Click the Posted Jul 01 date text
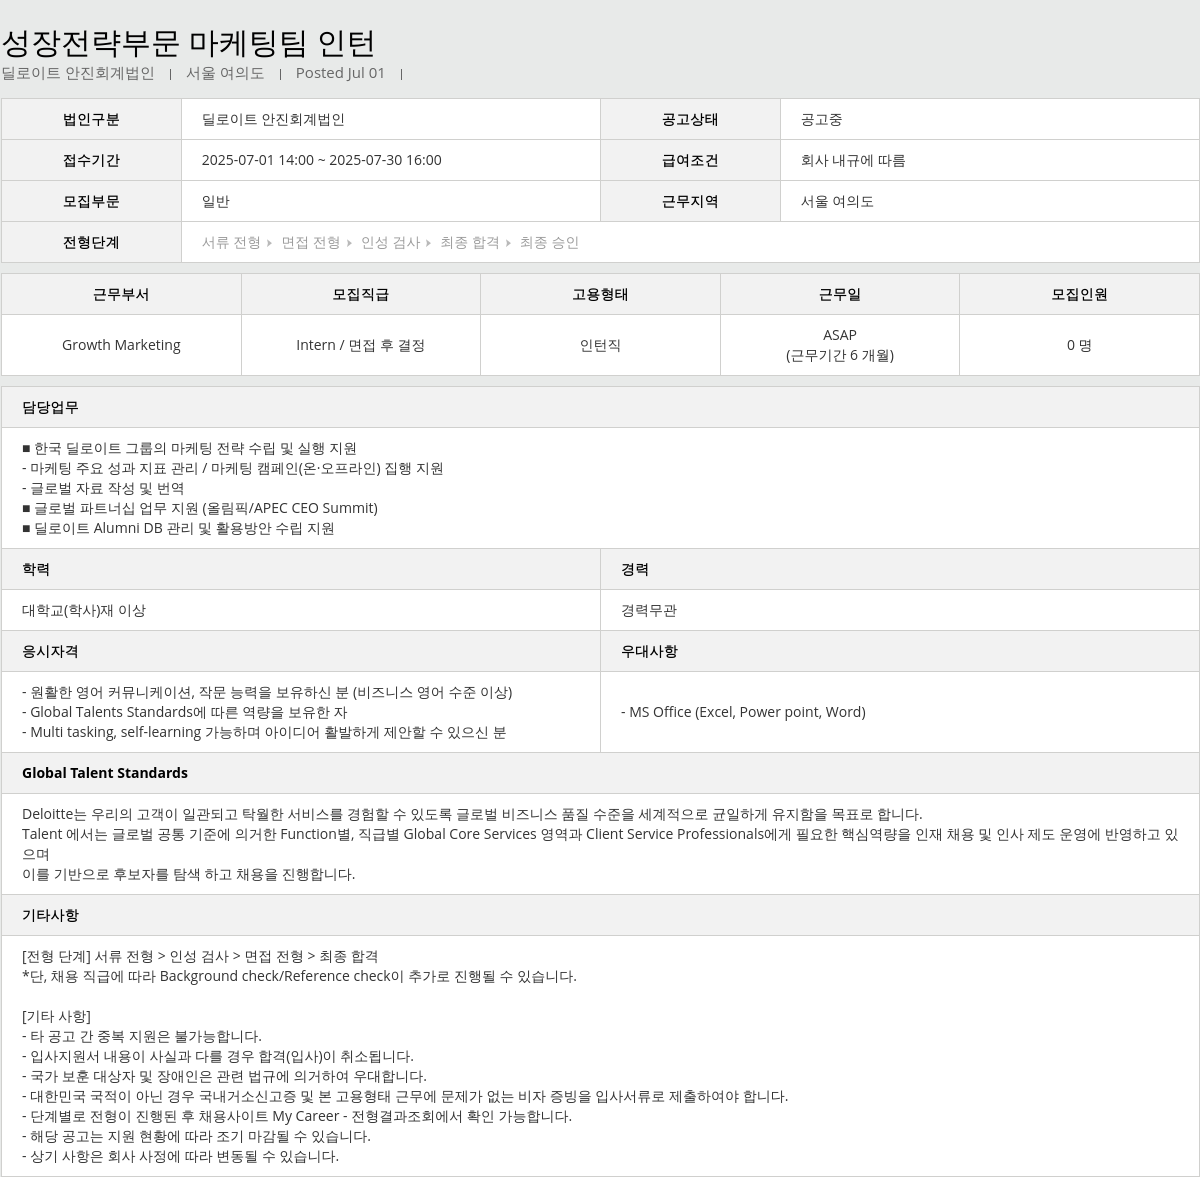 click(x=340, y=73)
